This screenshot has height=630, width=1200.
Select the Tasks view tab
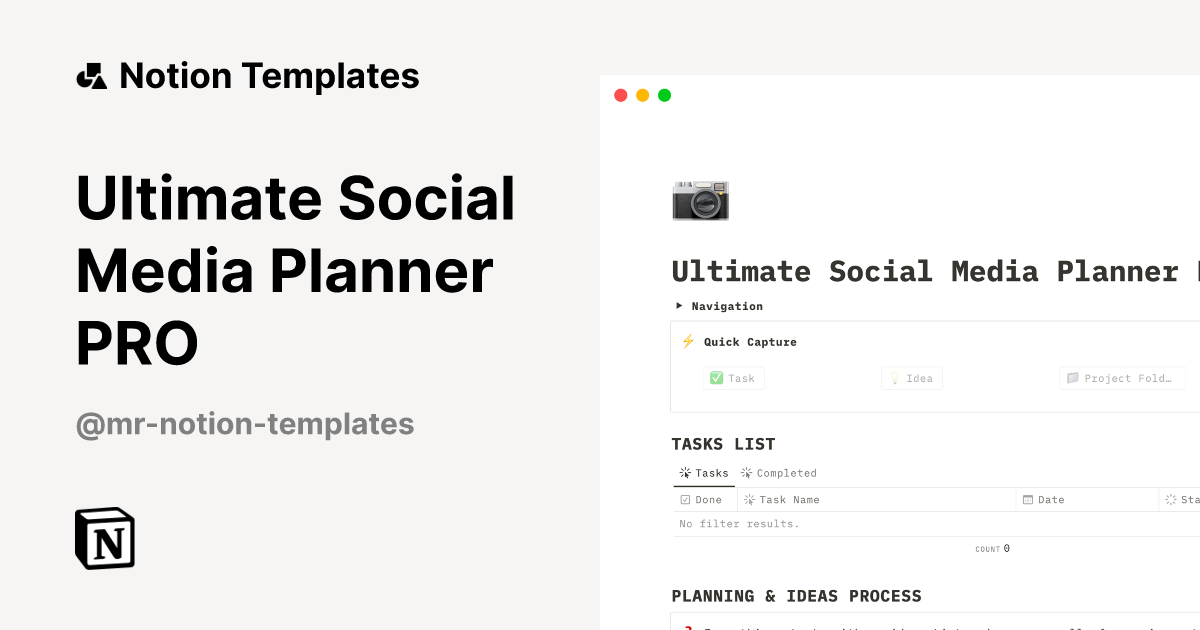pyautogui.click(x=704, y=473)
